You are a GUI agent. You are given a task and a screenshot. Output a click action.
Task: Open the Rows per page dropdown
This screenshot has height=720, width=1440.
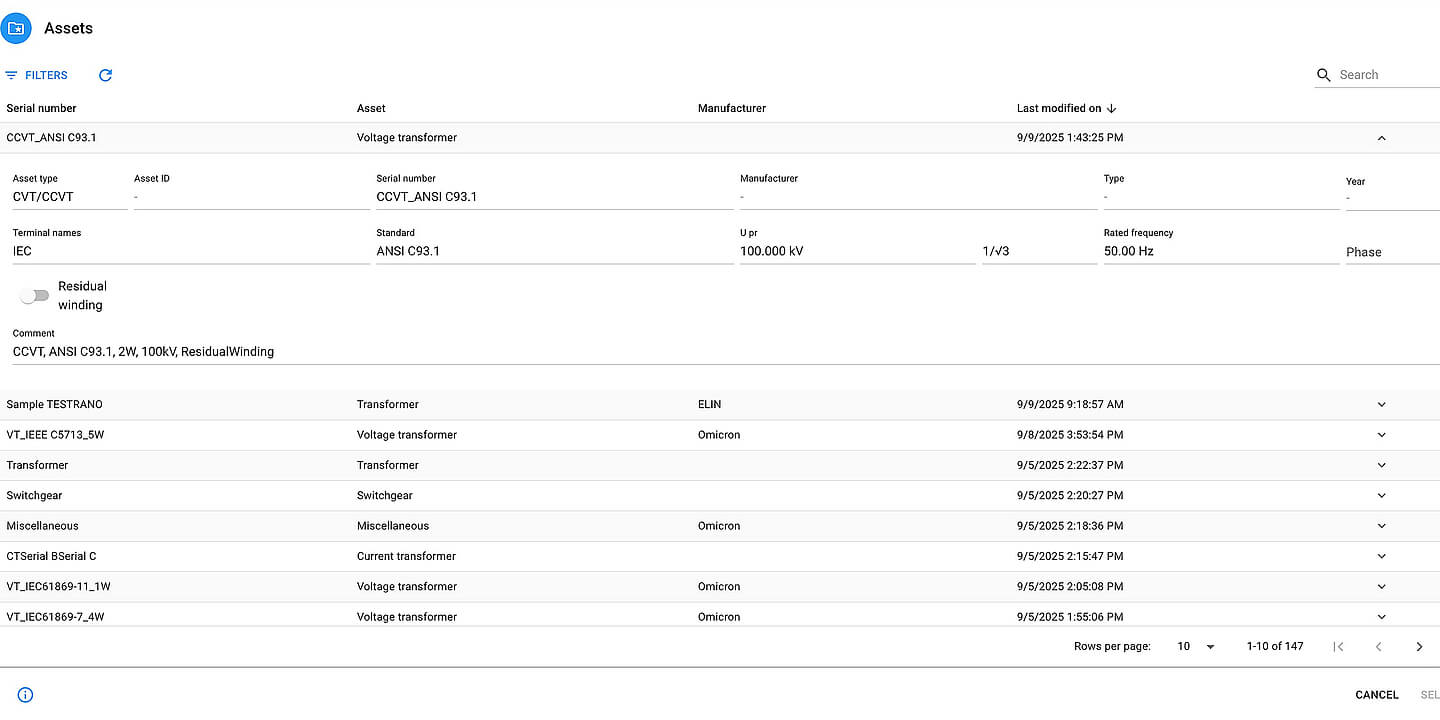[1196, 647]
